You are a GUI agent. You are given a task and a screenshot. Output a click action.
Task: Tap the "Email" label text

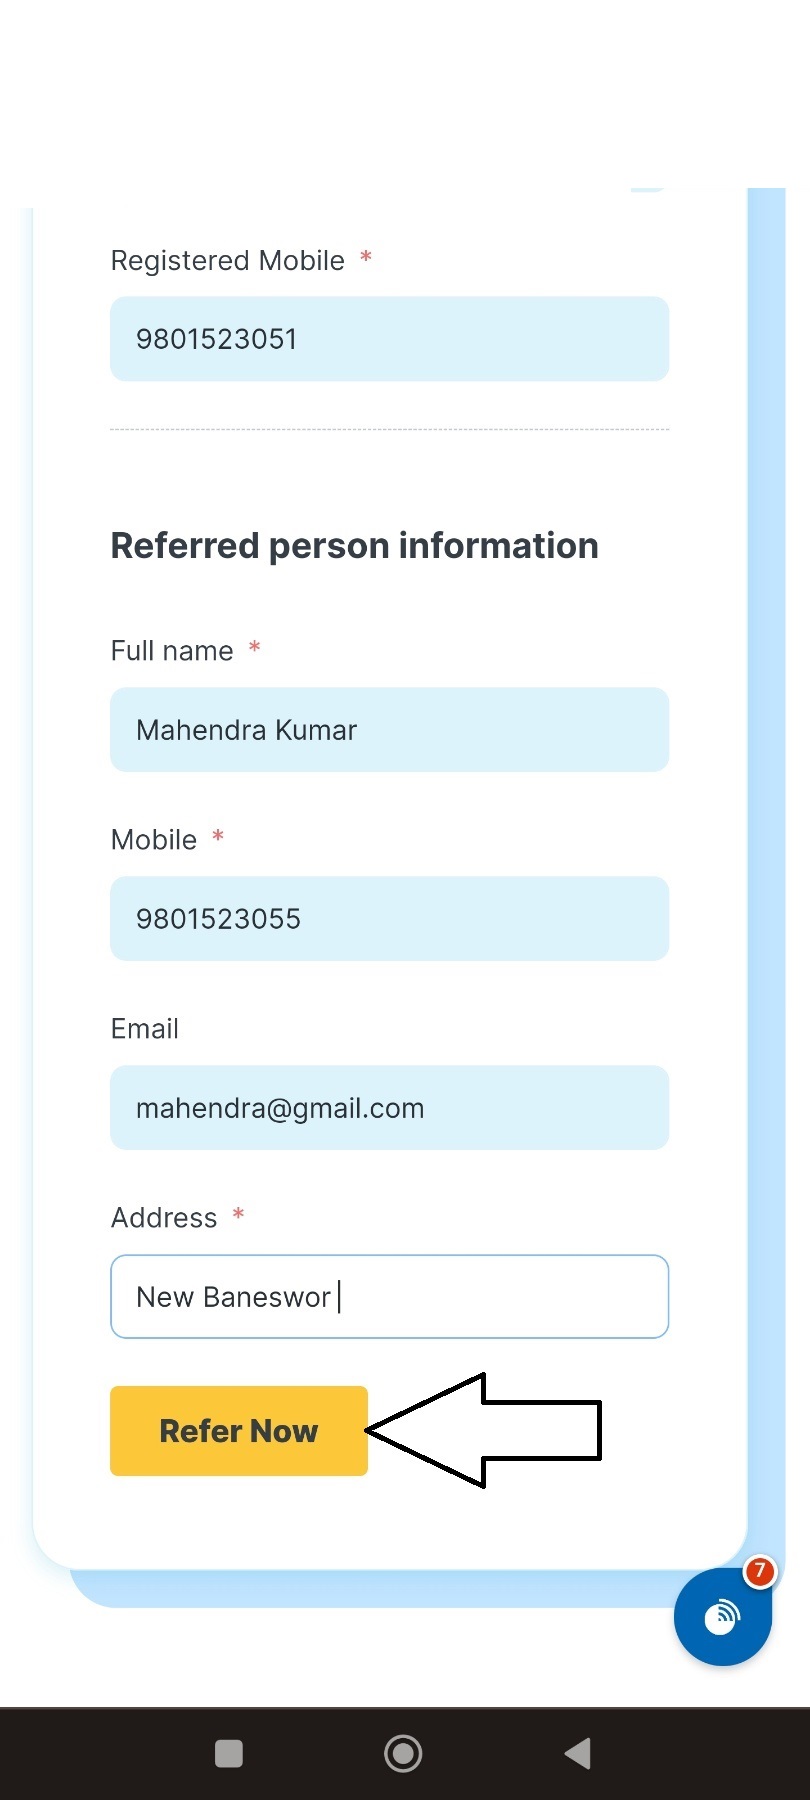[145, 1029]
